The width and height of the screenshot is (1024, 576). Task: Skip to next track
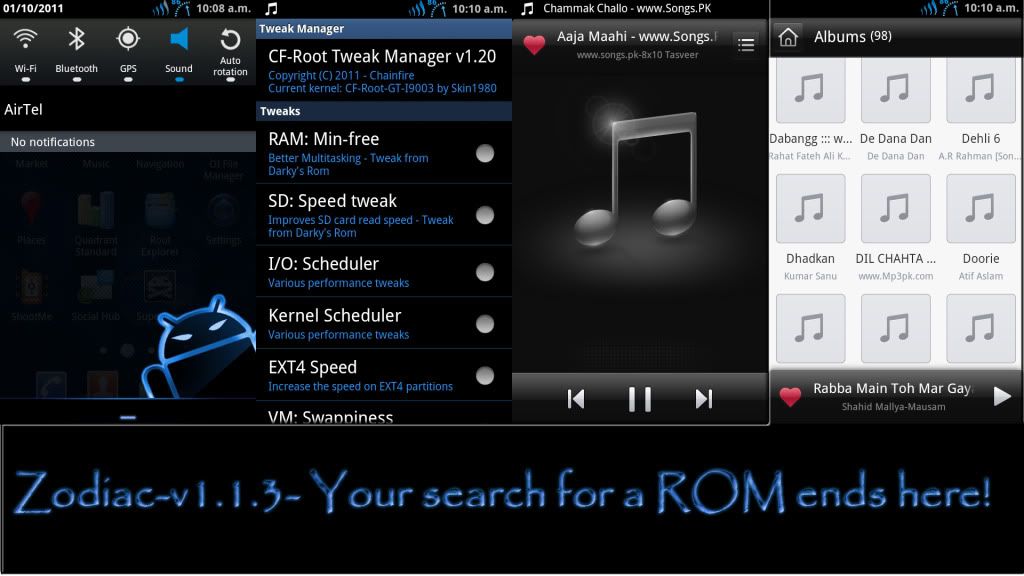click(x=704, y=399)
